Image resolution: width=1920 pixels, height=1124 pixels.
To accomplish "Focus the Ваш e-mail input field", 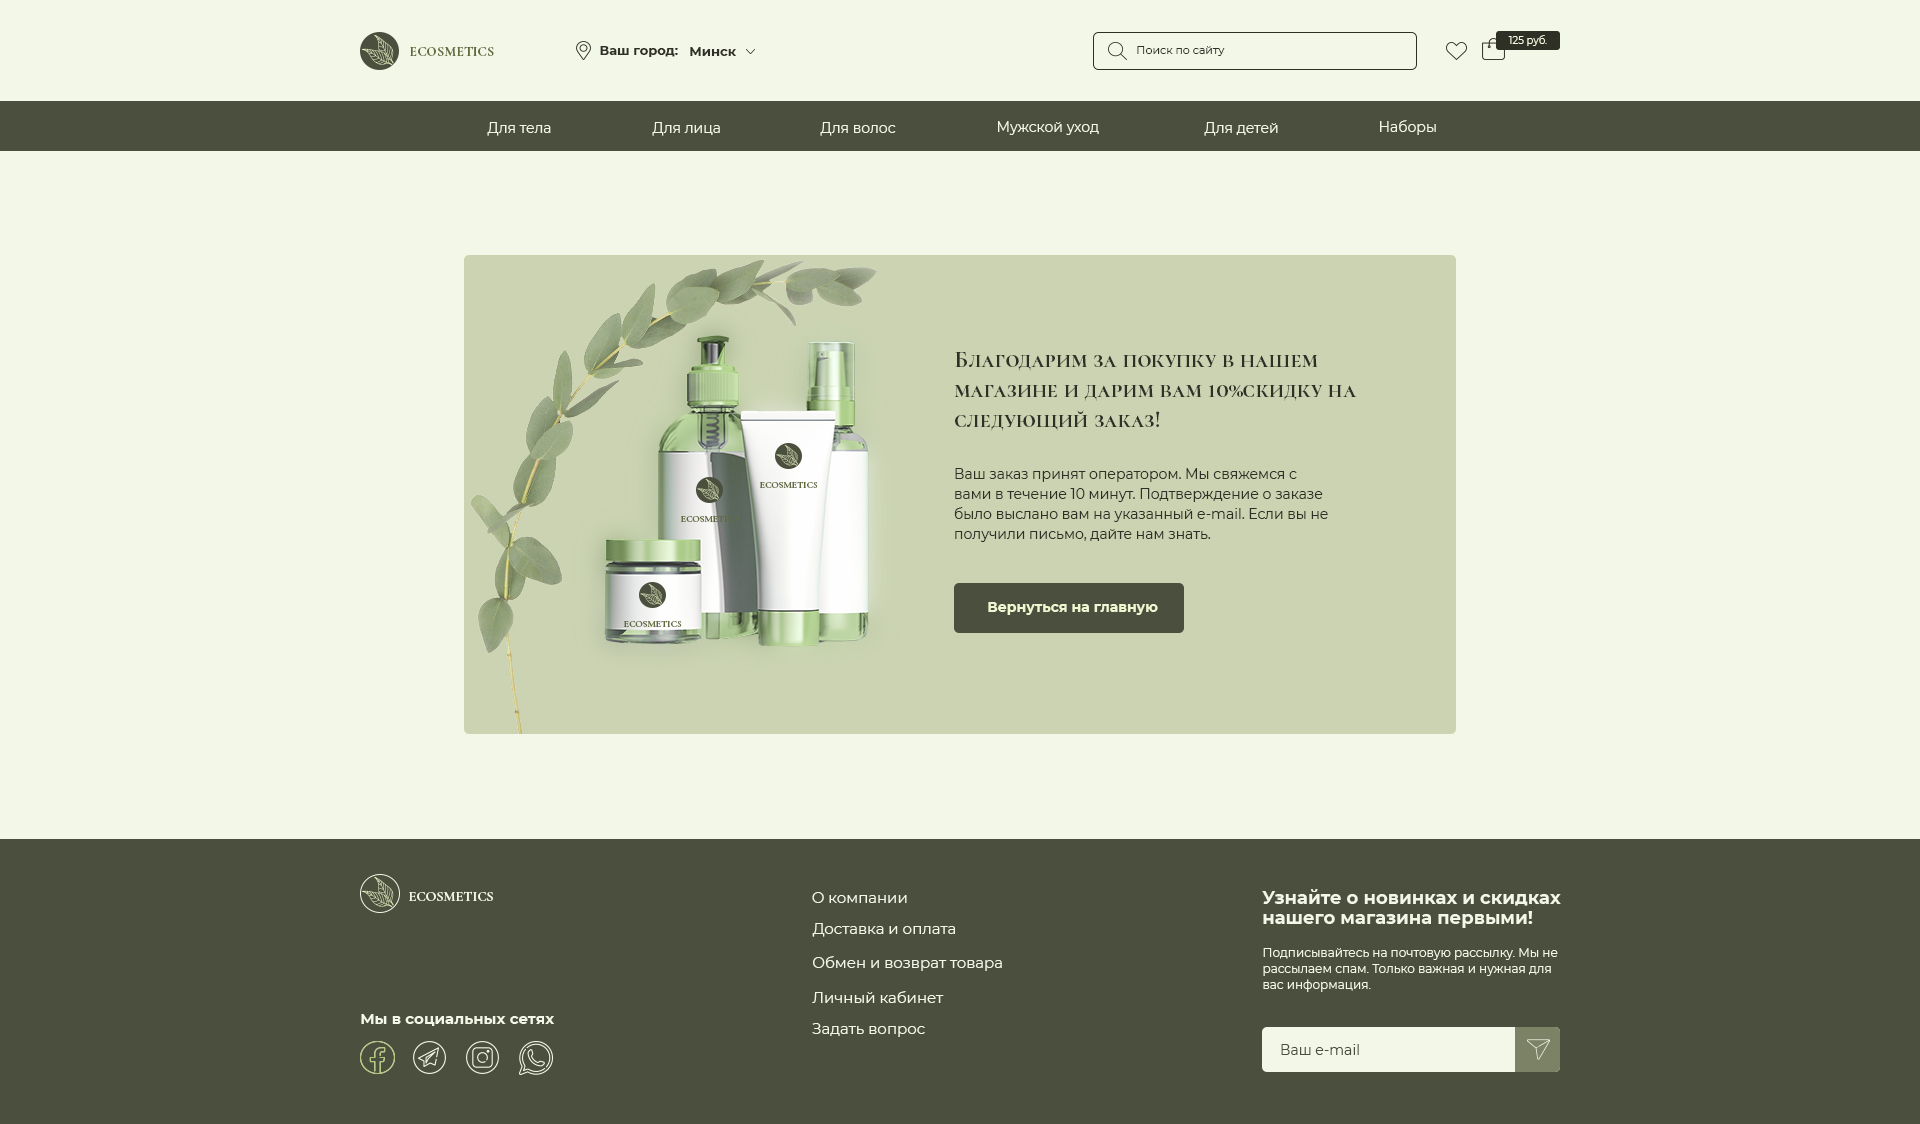I will (1388, 1050).
